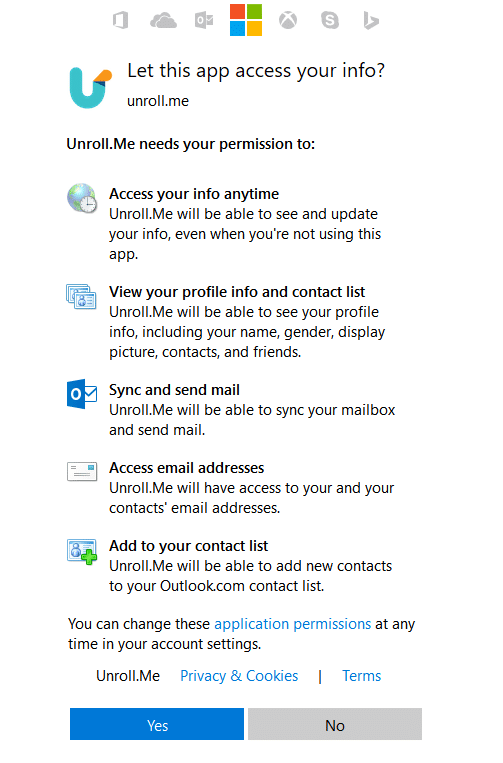The image size is (503, 763).
Task: Select the add contact plus icon
Action: click(82, 551)
